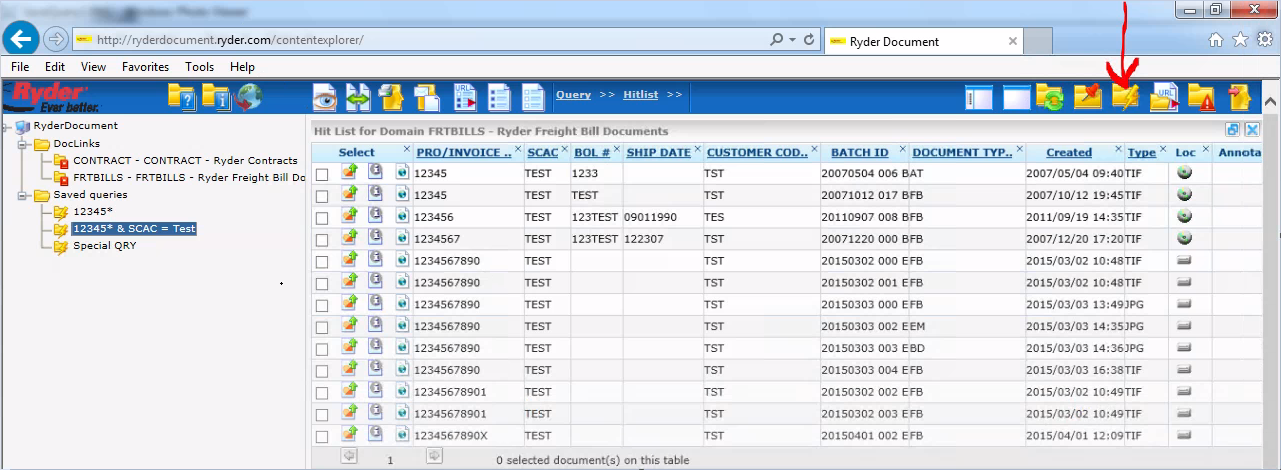
Task: Select the checkbox for the 123456 row
Action: click(x=322, y=218)
